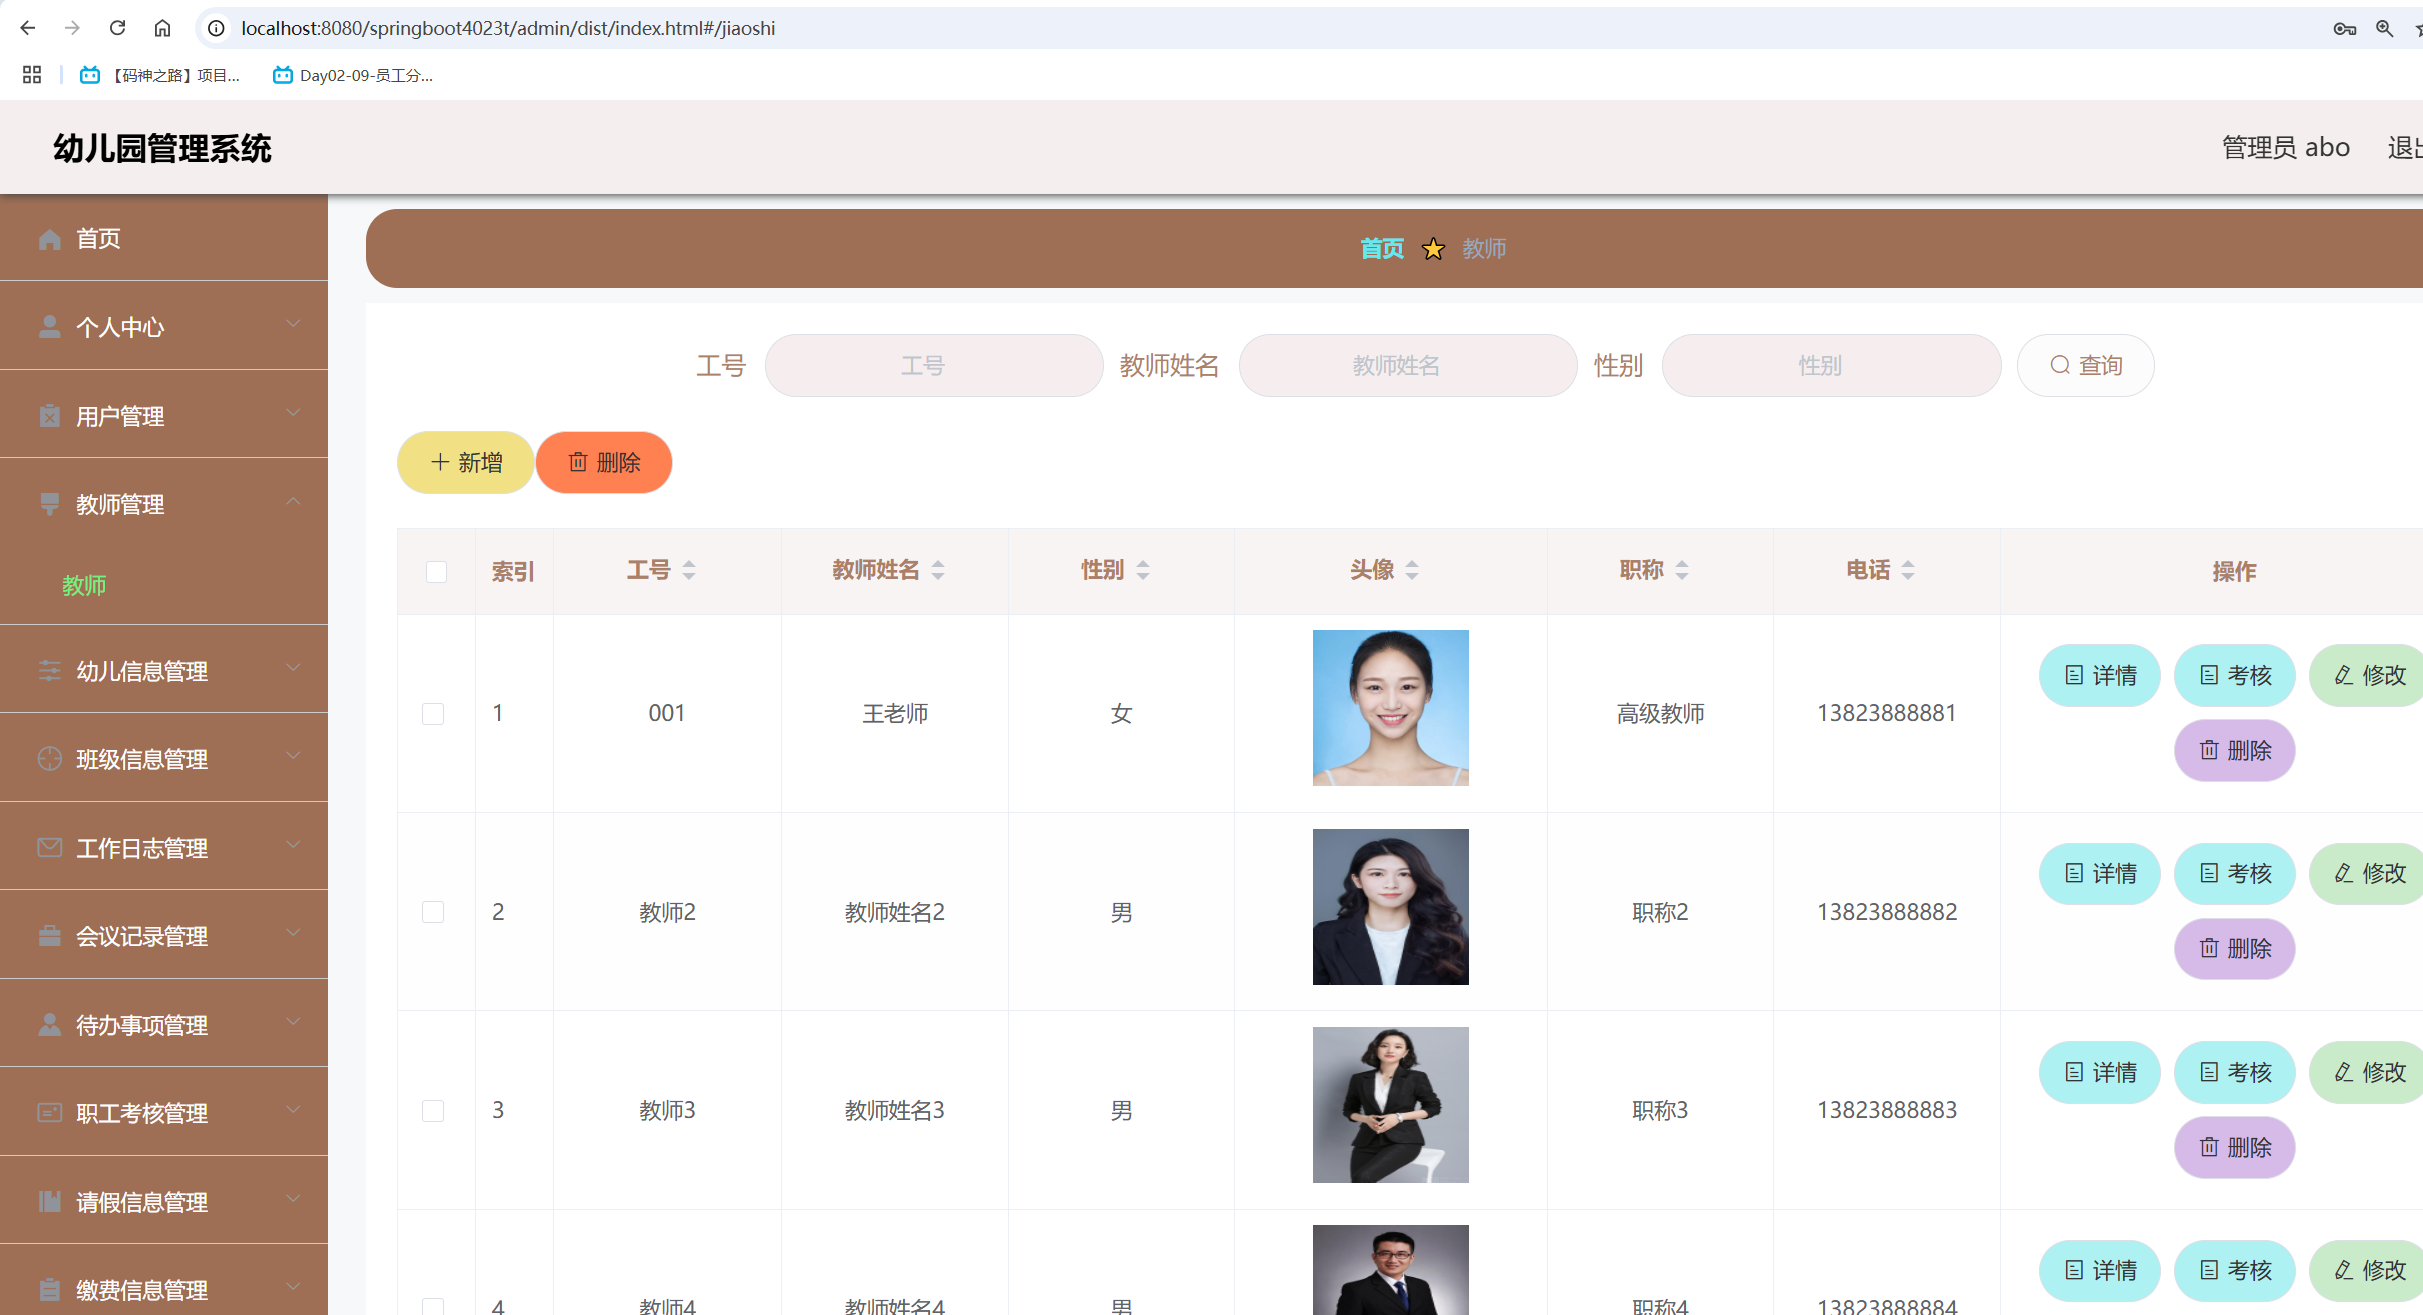This screenshot has width=2423, height=1315.
Task: Sort the 电话 column with its sort arrows
Action: [1908, 570]
